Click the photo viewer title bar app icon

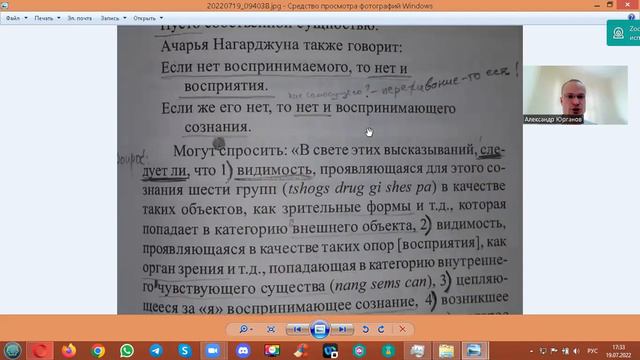click(x=4, y=6)
